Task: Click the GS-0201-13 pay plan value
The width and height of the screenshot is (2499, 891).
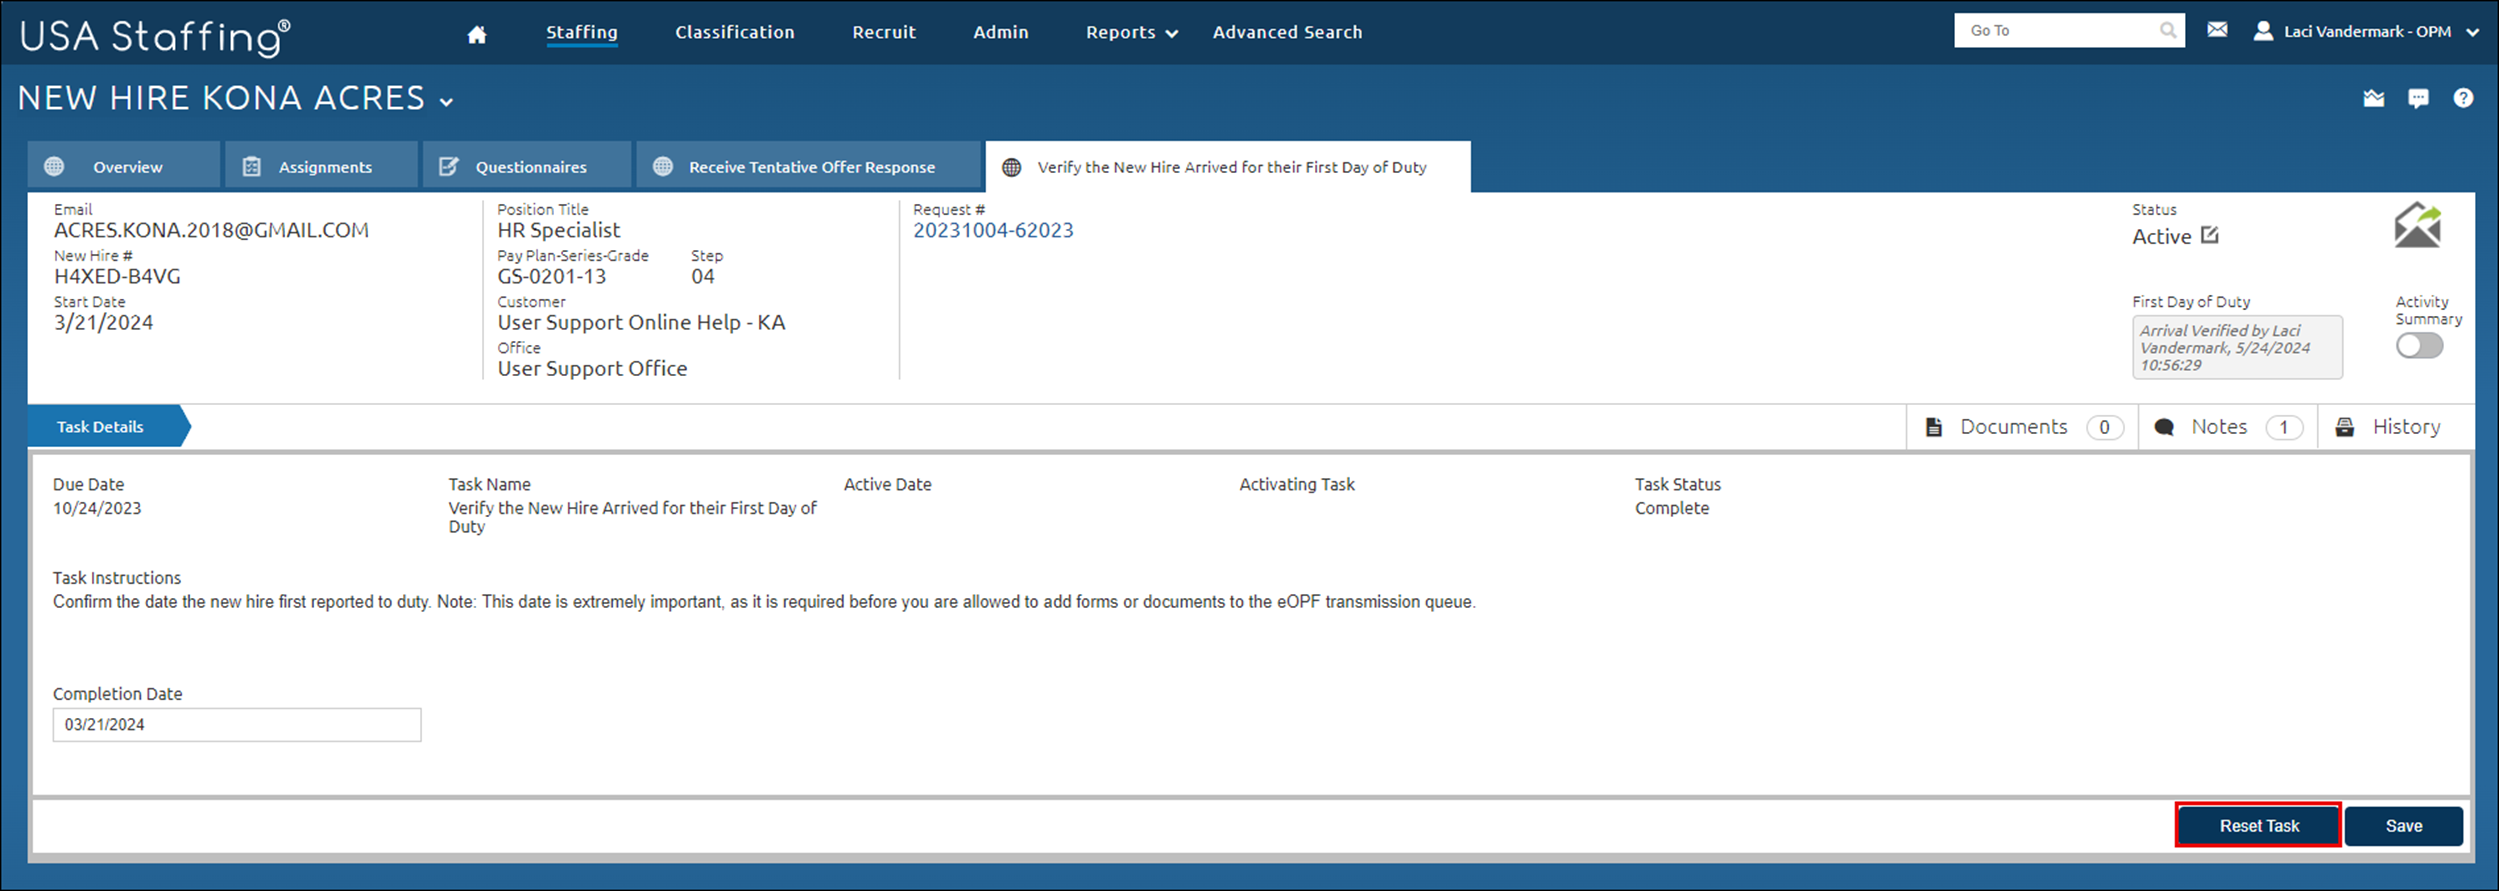Action: (x=552, y=277)
